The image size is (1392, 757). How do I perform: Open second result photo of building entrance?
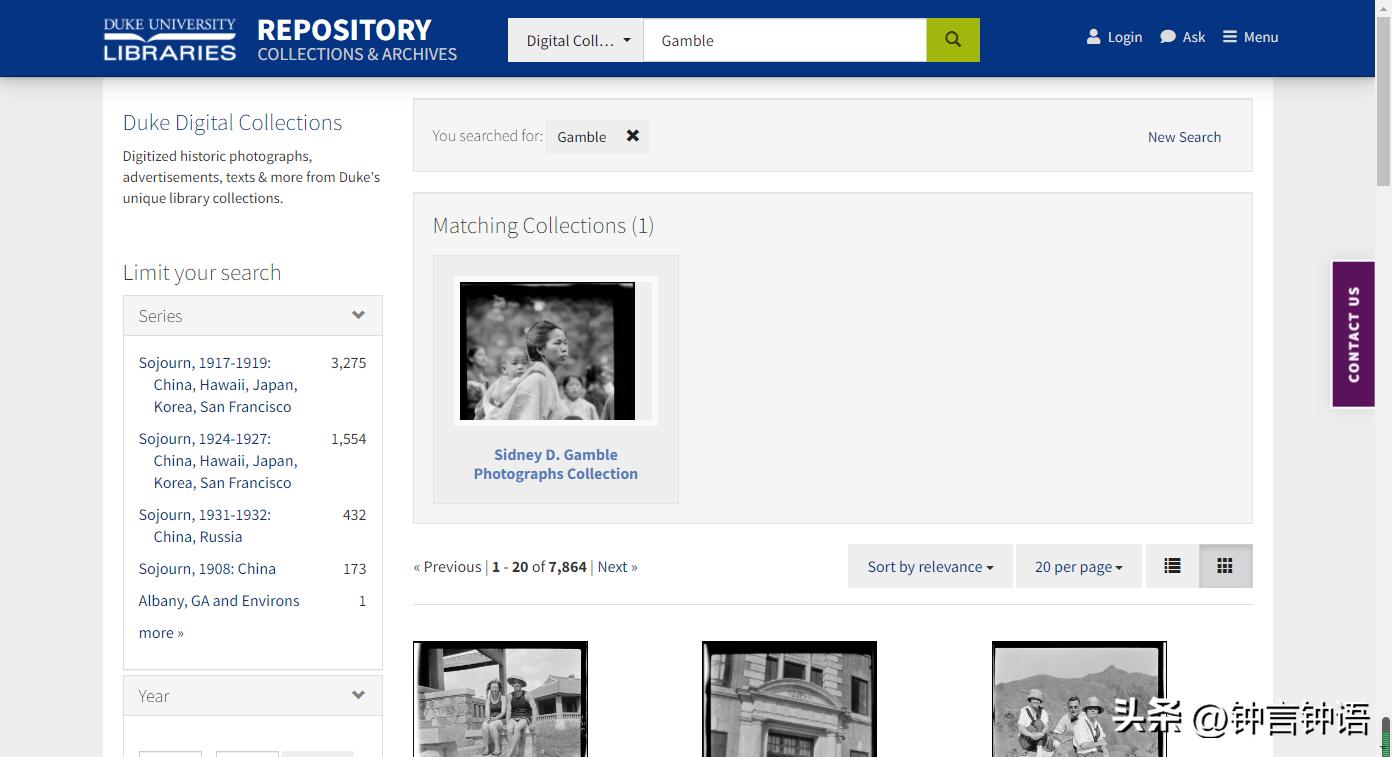[789, 699]
